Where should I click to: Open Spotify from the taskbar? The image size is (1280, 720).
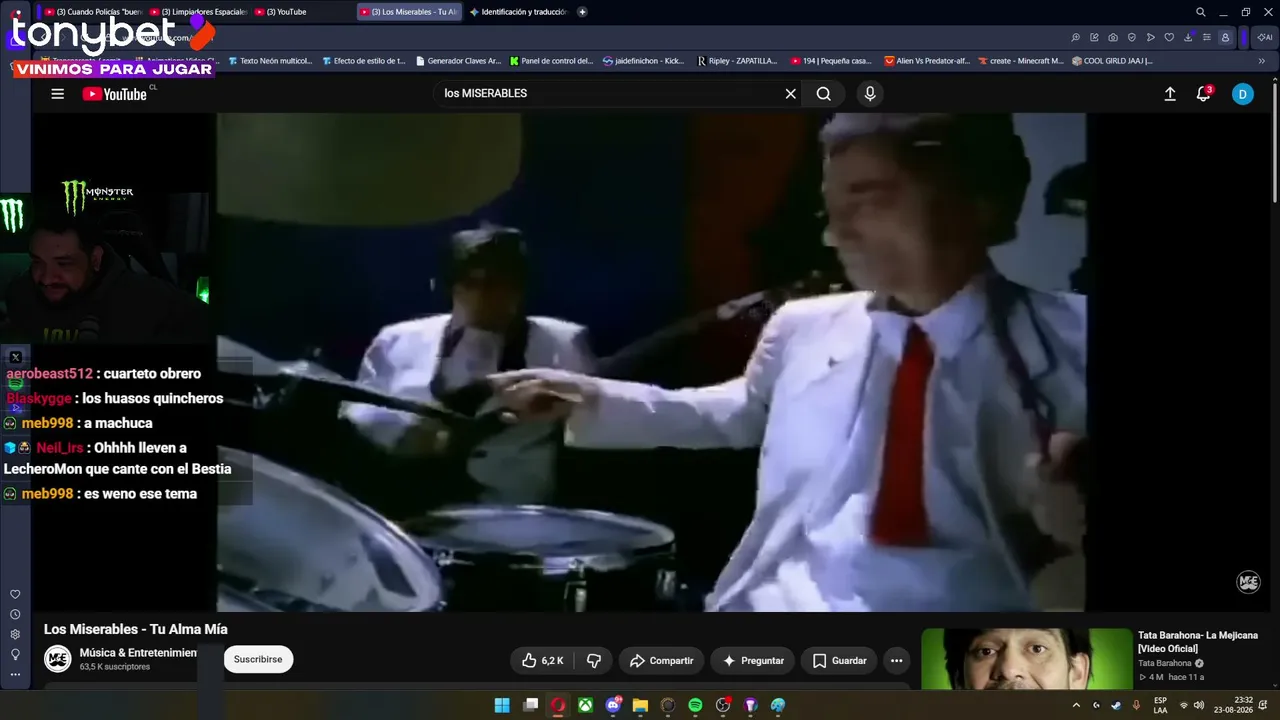click(x=695, y=705)
